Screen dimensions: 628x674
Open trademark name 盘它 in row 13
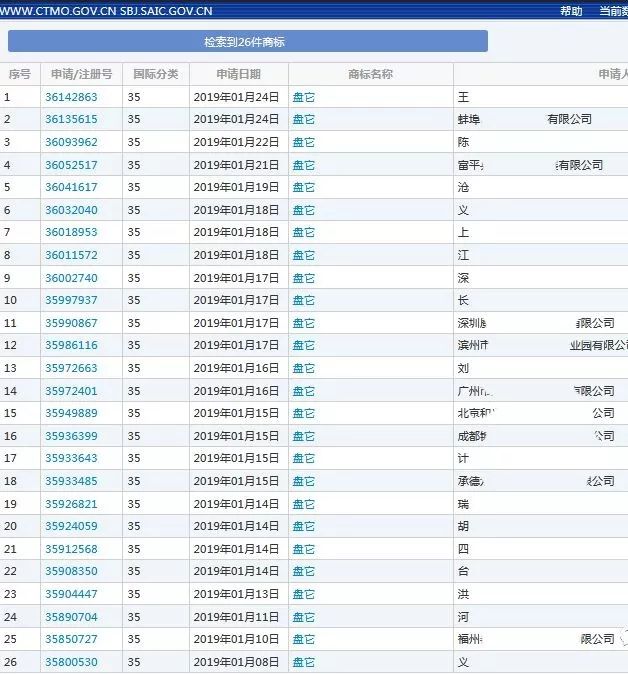303,368
